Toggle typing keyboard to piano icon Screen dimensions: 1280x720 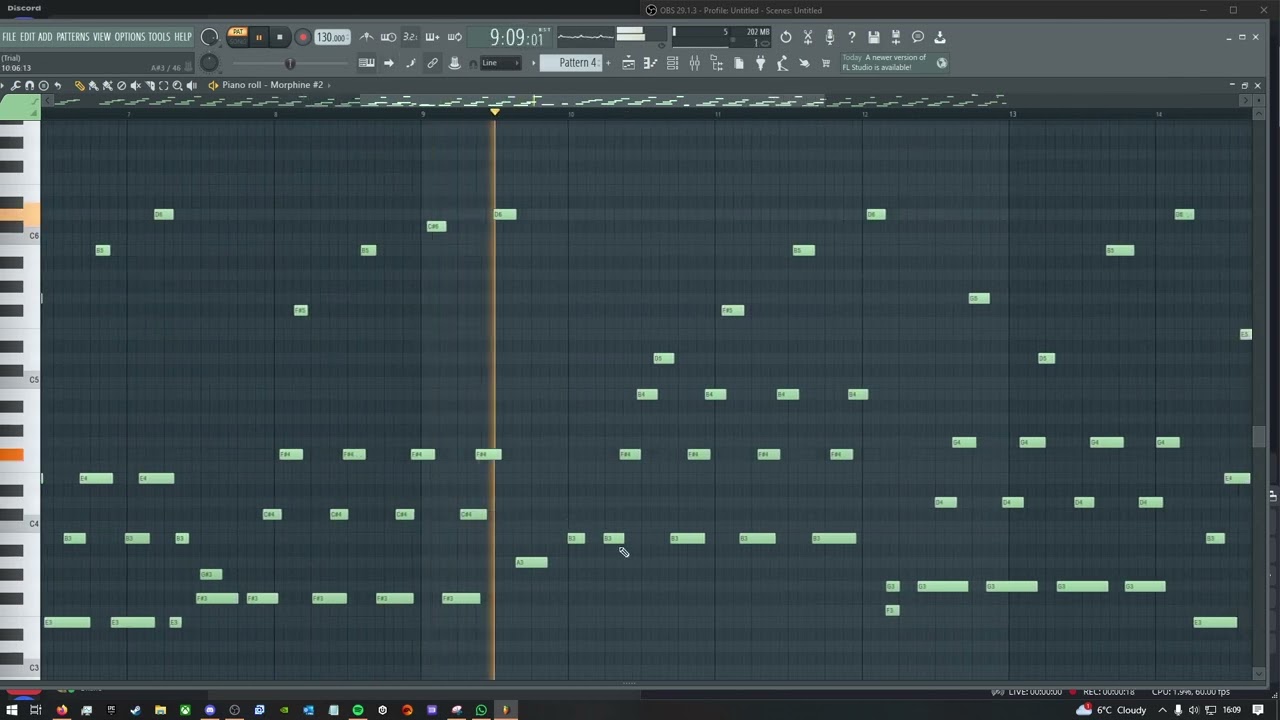point(367,63)
